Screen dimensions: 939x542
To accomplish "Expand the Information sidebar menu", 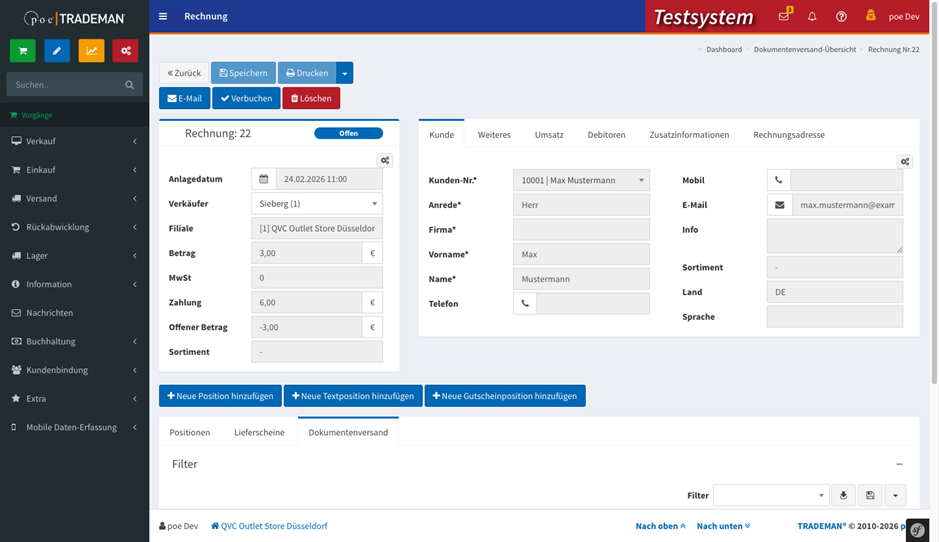I will [74, 284].
